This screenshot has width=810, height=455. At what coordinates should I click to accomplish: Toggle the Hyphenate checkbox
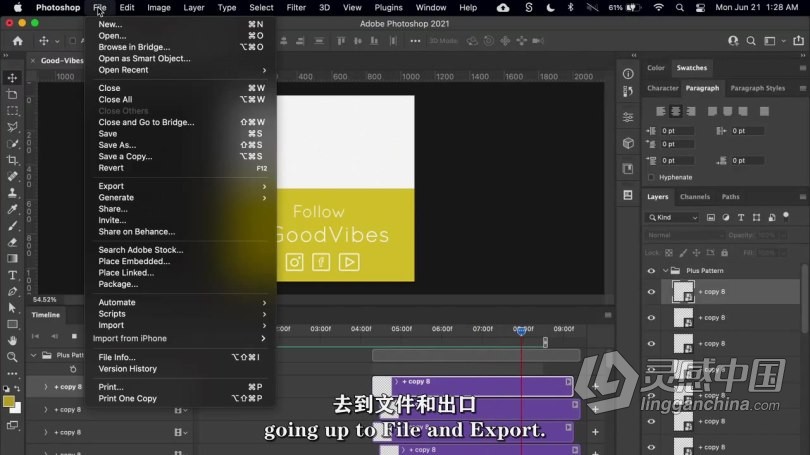pos(651,177)
